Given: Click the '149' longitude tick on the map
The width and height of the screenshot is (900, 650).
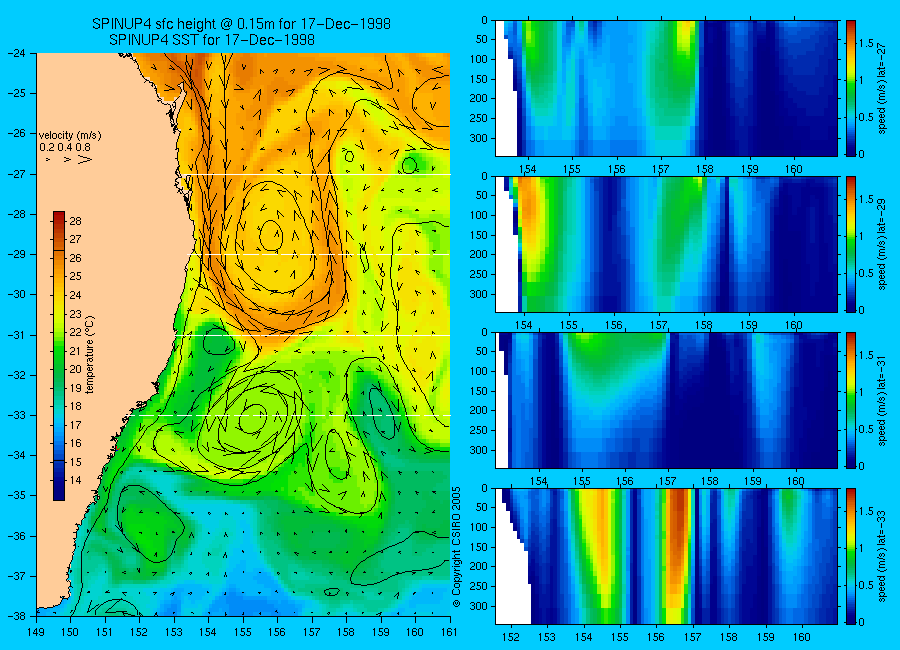Looking at the screenshot, I should coord(36,632).
